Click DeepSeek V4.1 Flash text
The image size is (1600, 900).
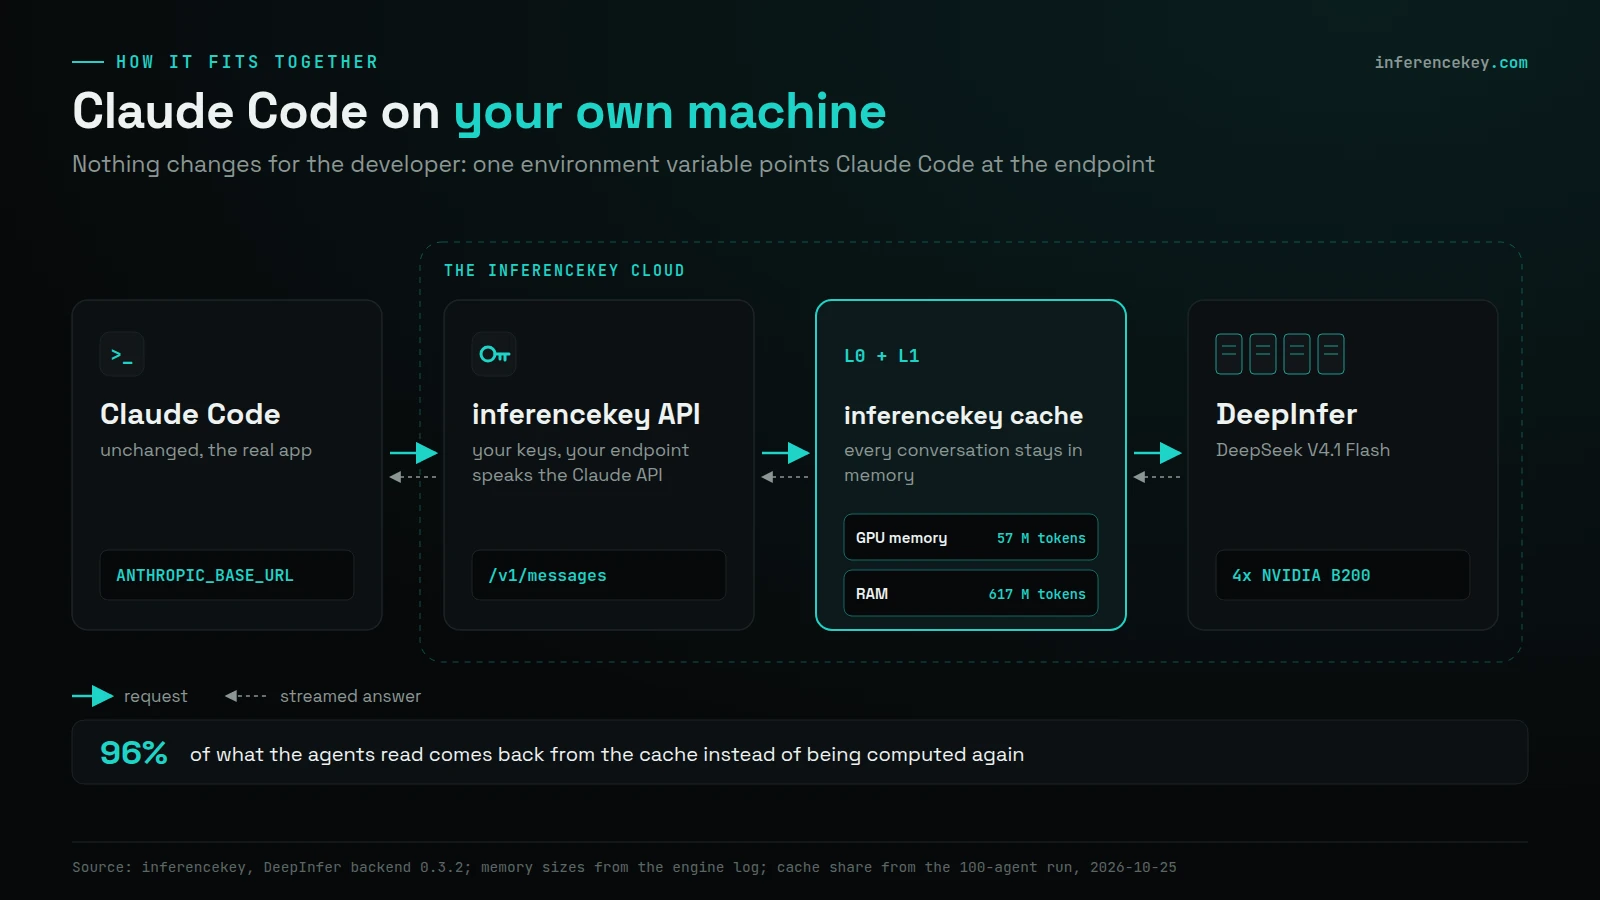coord(1303,450)
